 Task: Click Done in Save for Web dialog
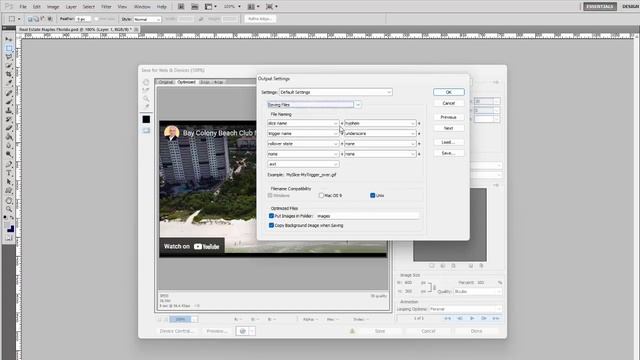pyautogui.click(x=476, y=331)
